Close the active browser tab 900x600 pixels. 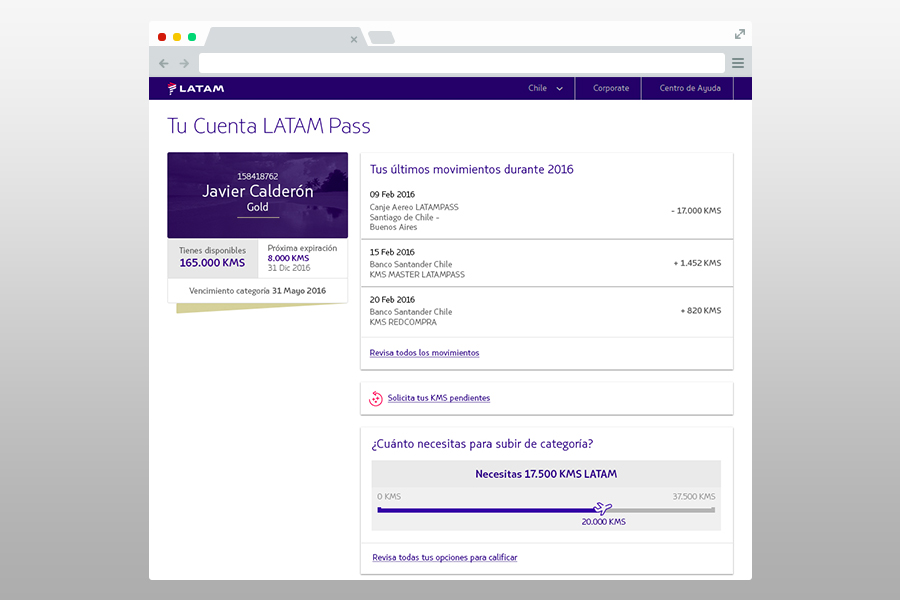click(354, 40)
